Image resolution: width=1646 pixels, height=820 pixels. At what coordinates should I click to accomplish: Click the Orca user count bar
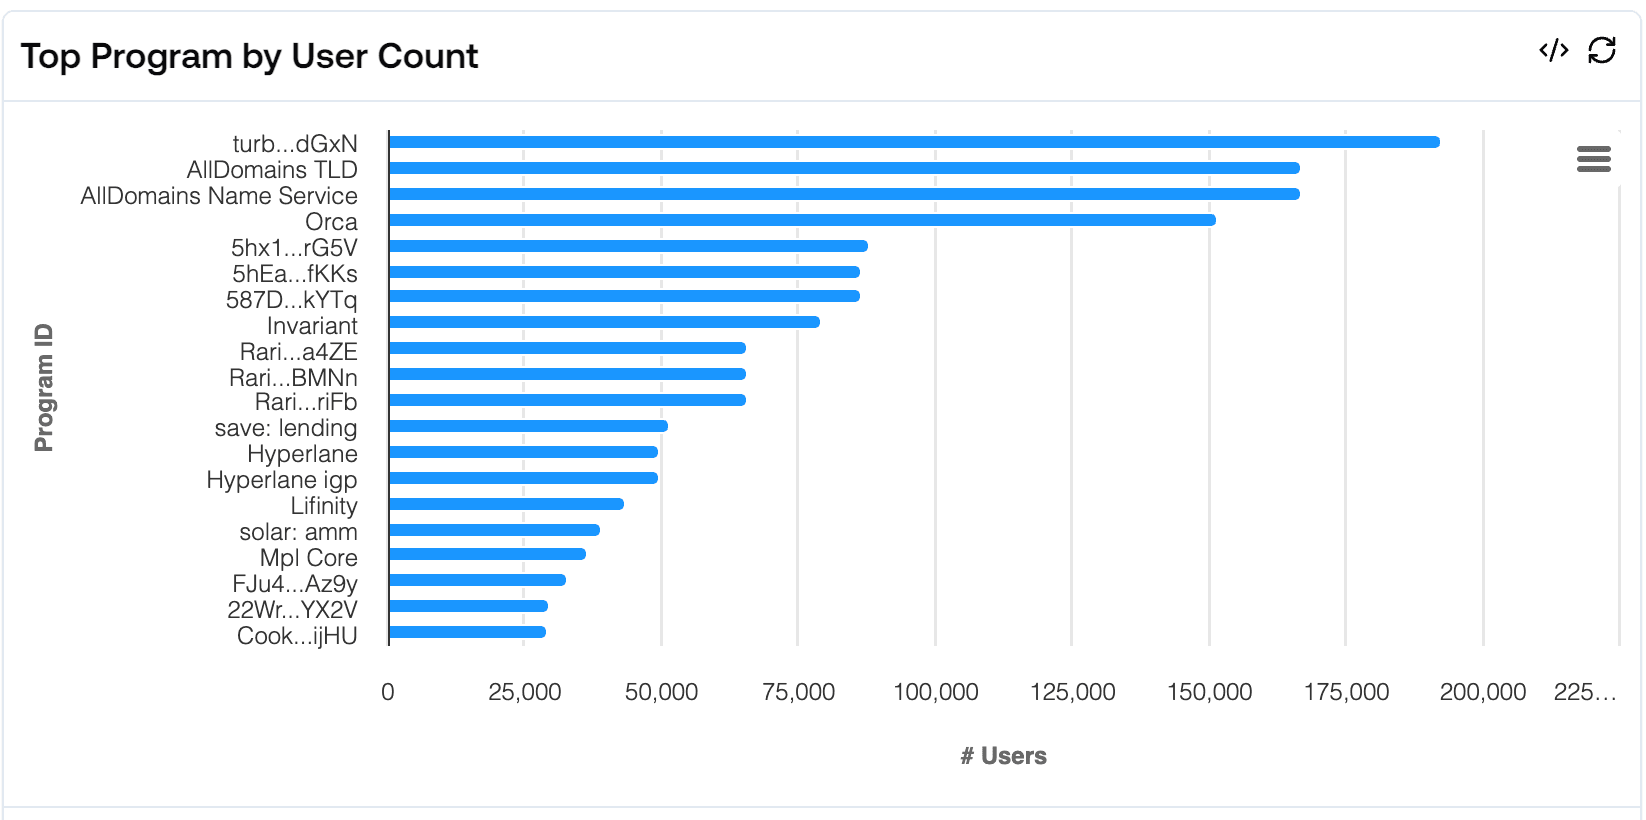click(801, 220)
